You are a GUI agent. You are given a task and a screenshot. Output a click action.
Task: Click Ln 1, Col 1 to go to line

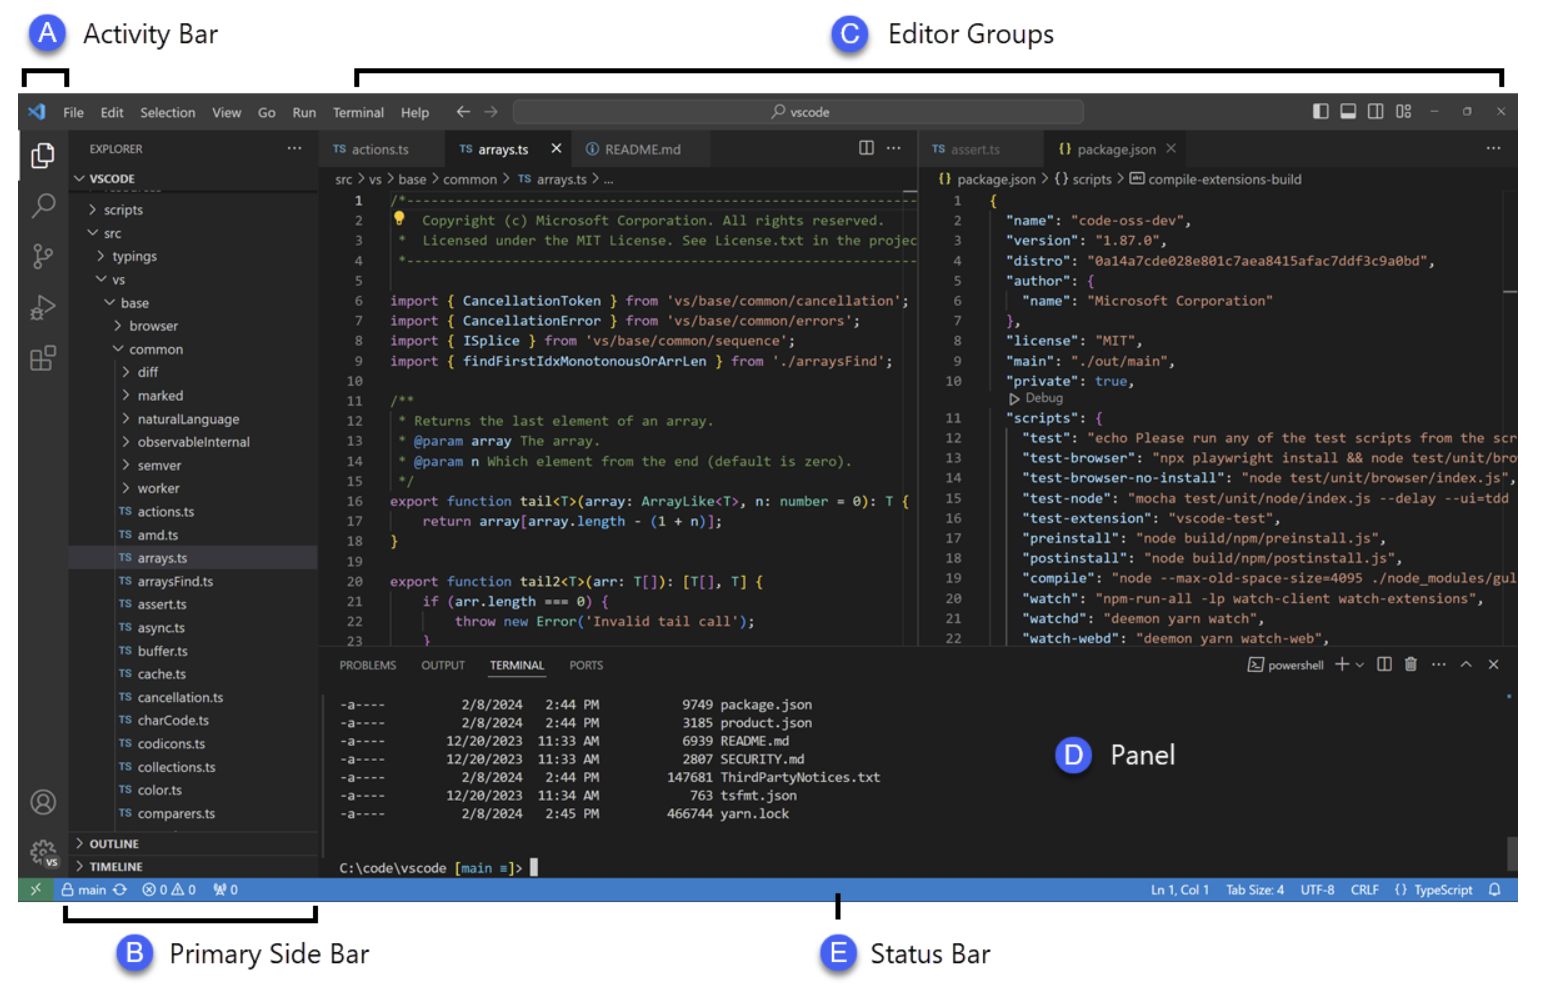pyautogui.click(x=1180, y=889)
